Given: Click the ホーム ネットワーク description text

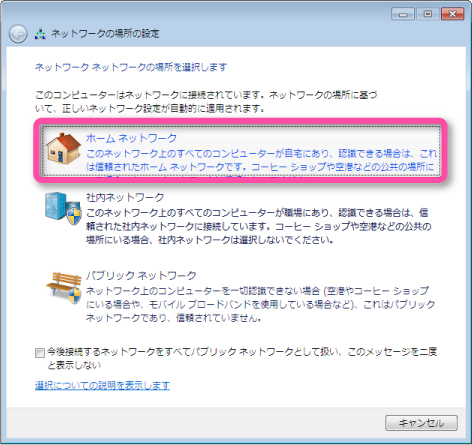Looking at the screenshot, I should (261, 160).
